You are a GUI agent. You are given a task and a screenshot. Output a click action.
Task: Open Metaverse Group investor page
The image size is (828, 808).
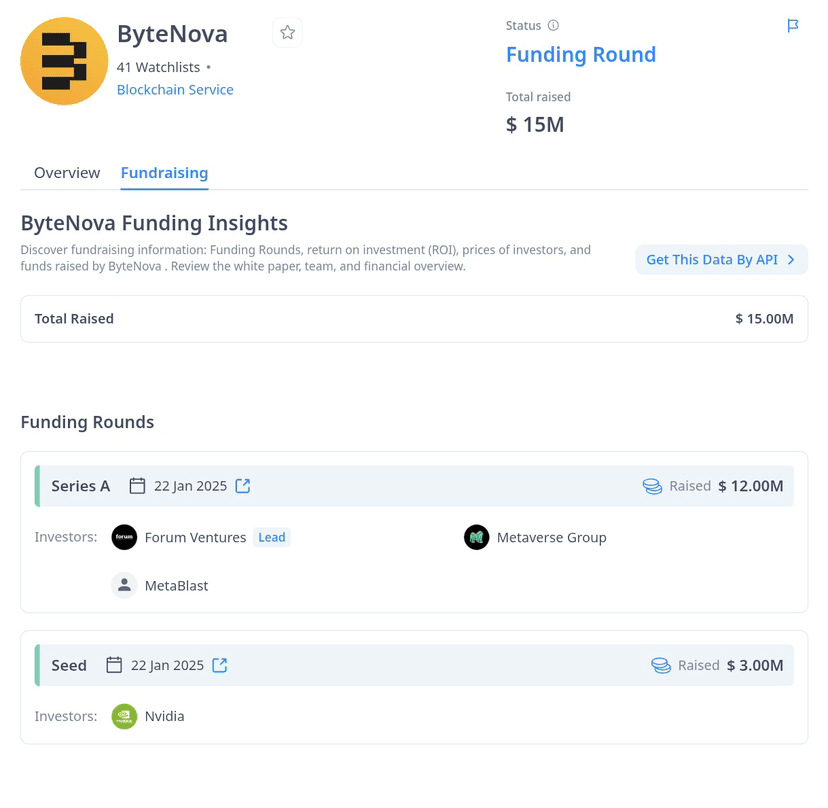click(551, 538)
